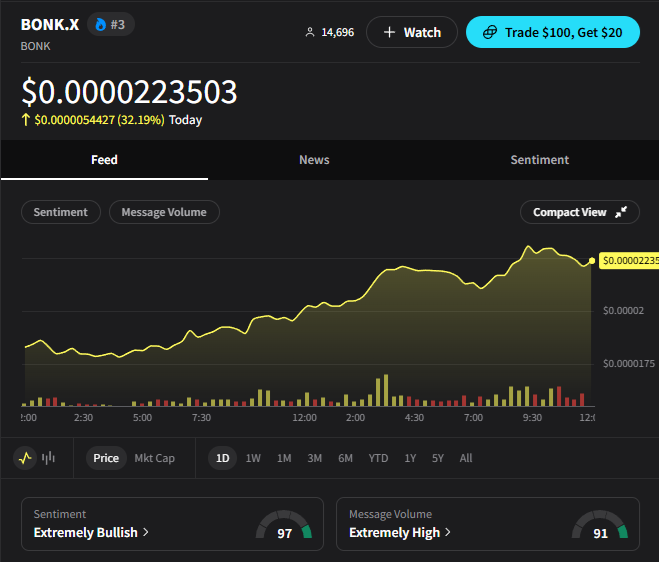Click the 12:00 time axis label
659x562 pixels.
[x=304, y=418]
